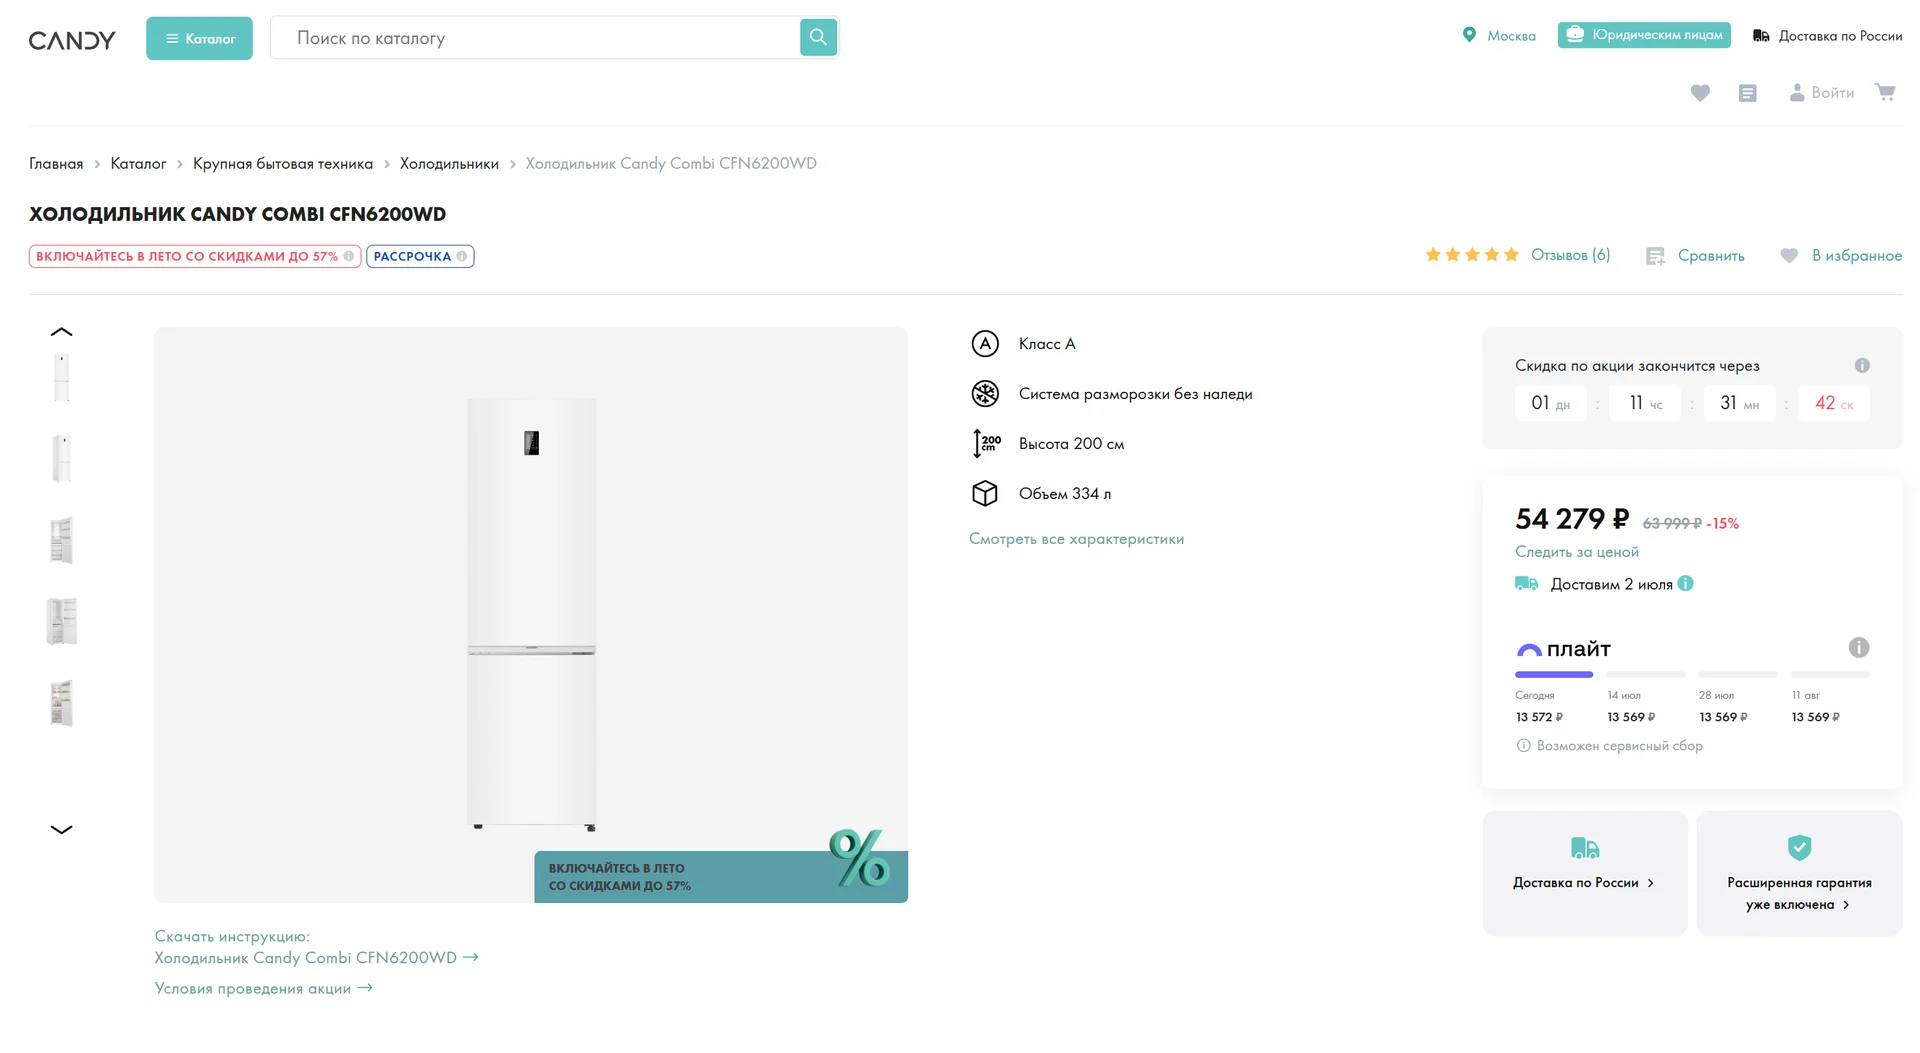Go to Главная breadcrumb
Viewport: 1920px width, 1053px height.
point(56,163)
